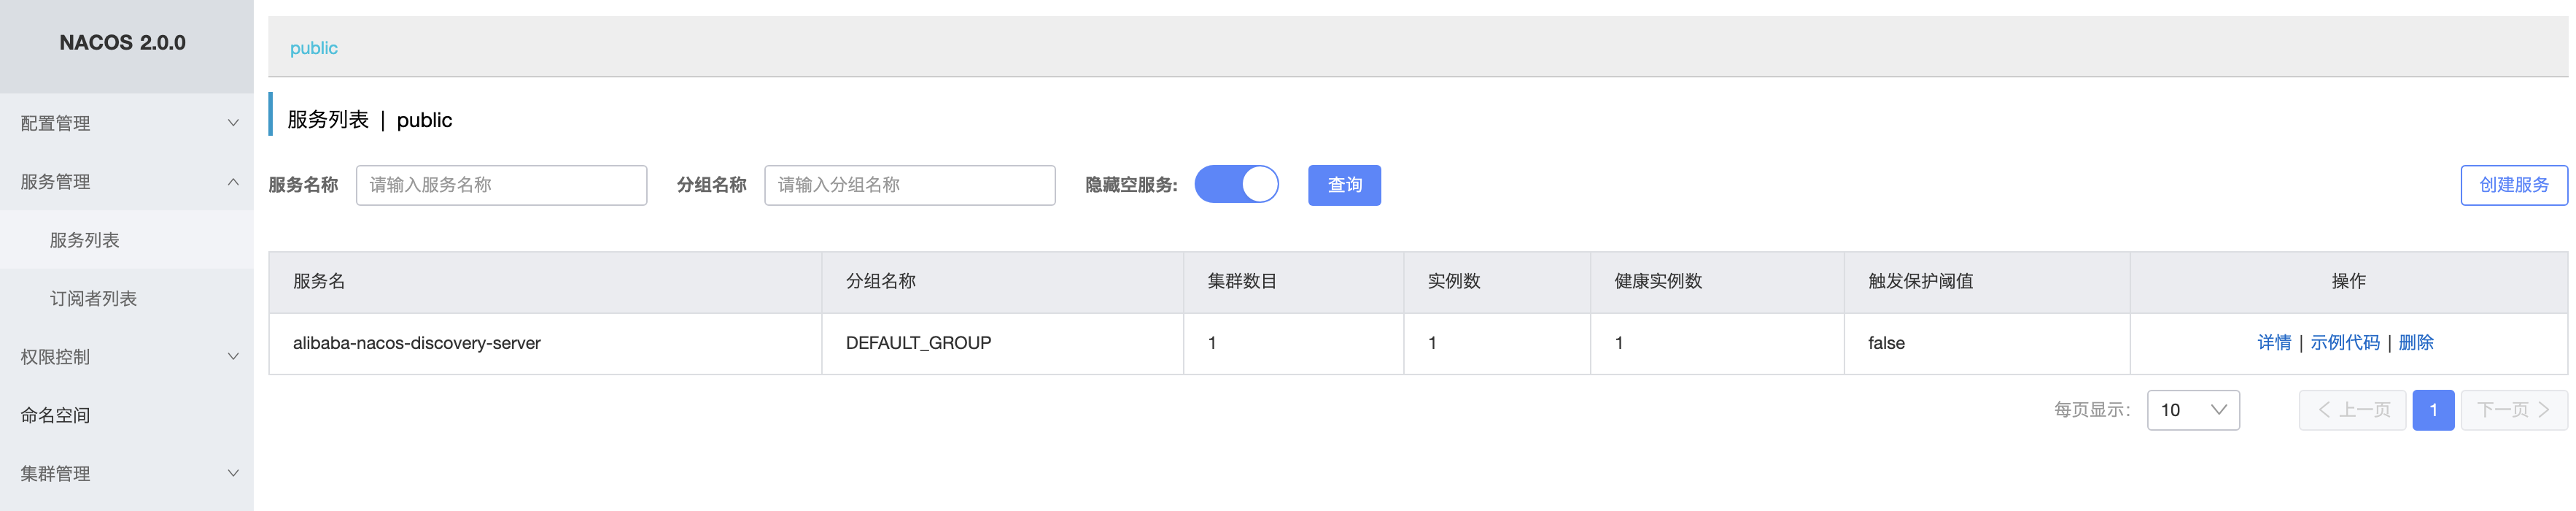The width and height of the screenshot is (2576, 511).
Task: Click 删除 to delete the service
Action: pyautogui.click(x=2415, y=343)
